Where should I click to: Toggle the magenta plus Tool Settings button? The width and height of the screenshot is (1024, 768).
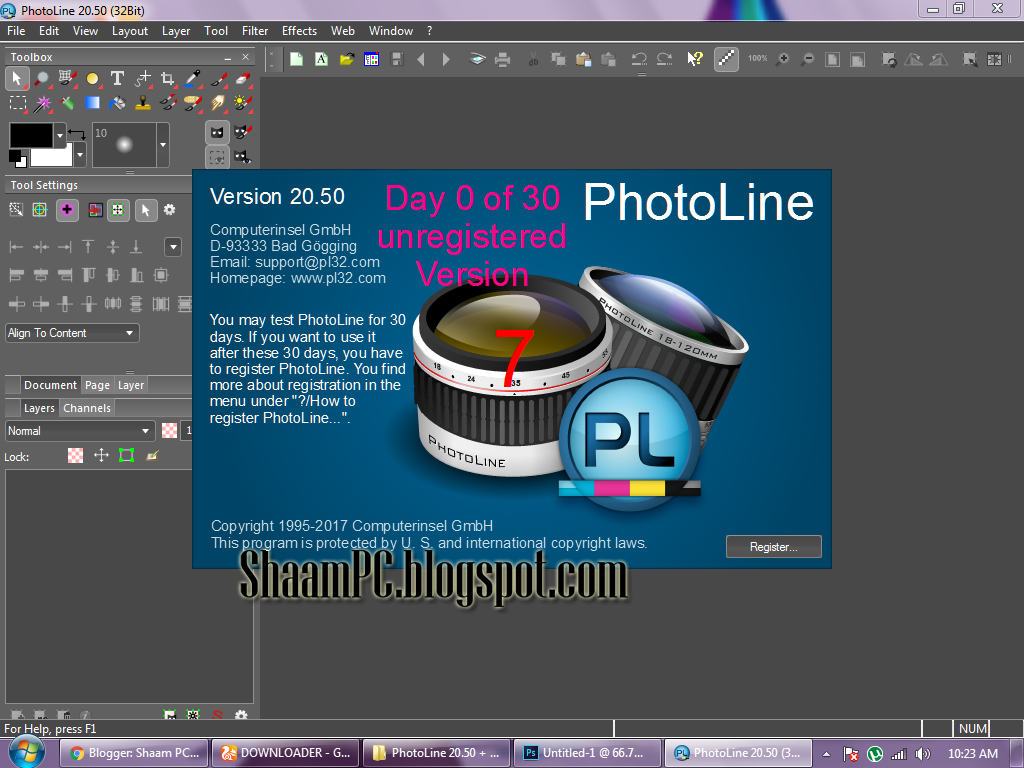pos(67,210)
